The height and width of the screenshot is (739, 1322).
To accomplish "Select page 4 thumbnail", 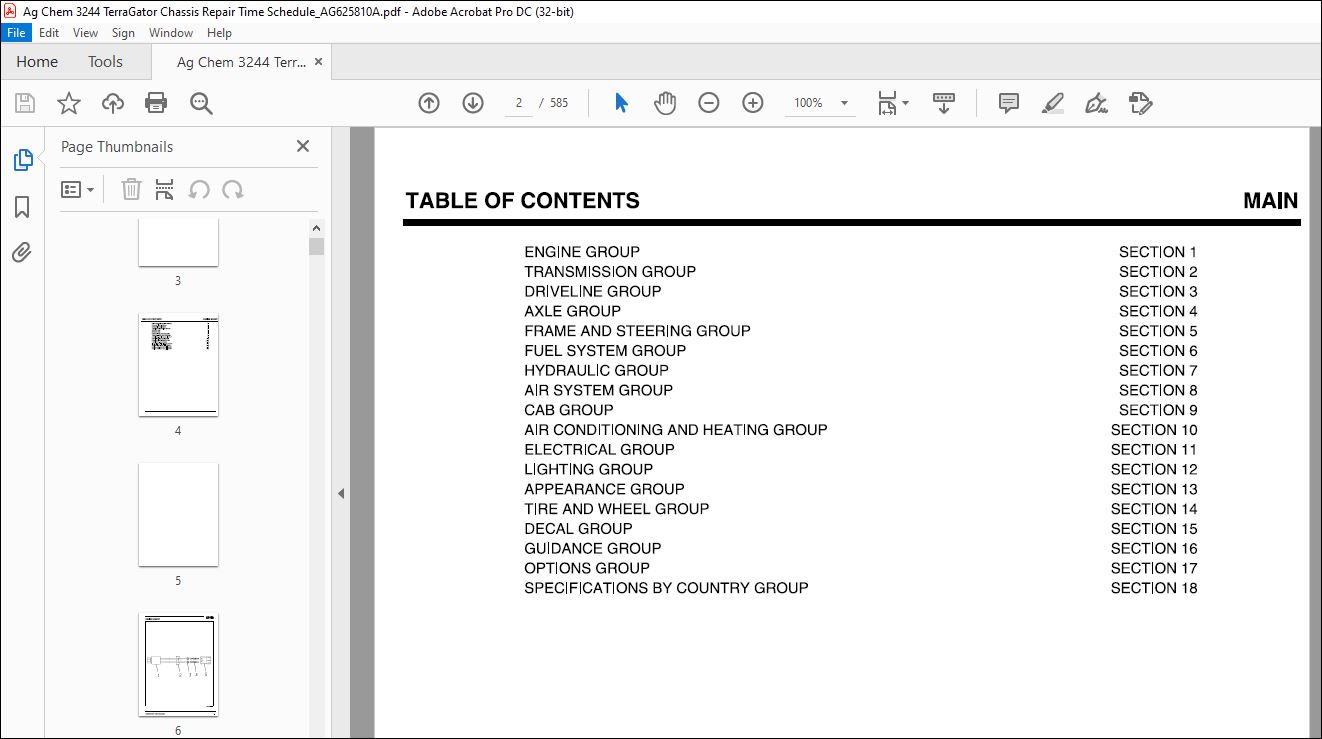I will coord(178,365).
